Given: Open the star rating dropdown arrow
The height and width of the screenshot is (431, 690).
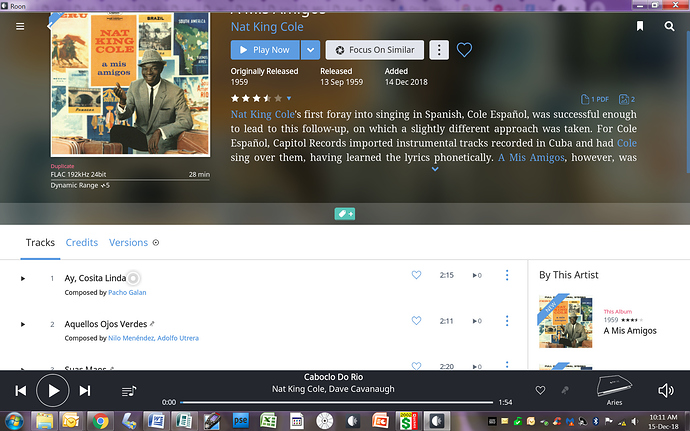Looking at the screenshot, I should [x=289, y=98].
